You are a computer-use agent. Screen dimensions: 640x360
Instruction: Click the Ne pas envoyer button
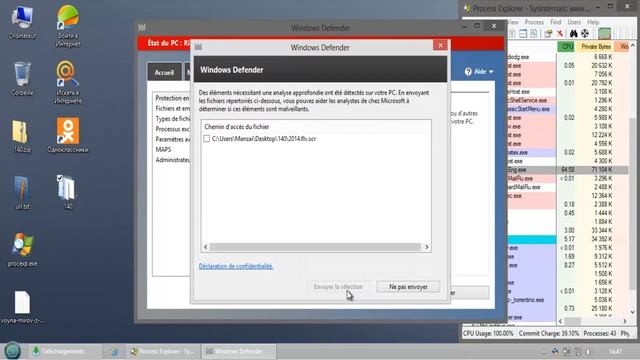(408, 287)
